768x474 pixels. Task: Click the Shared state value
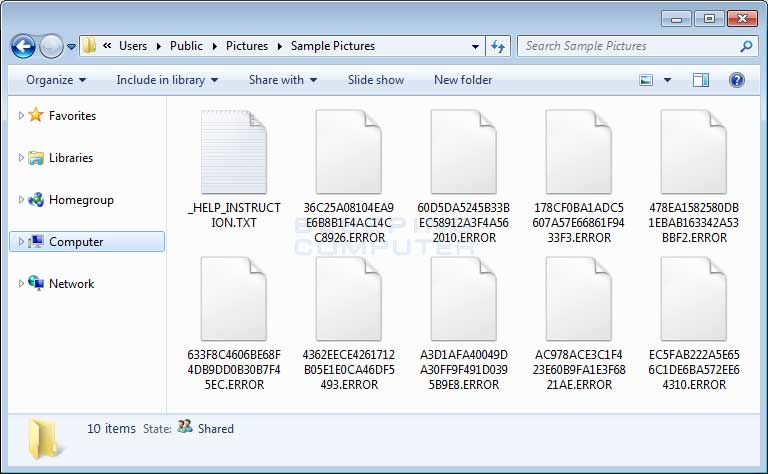click(216, 429)
